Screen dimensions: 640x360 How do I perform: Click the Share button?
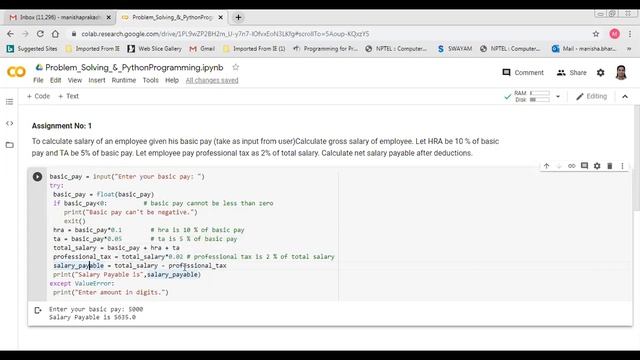click(571, 73)
